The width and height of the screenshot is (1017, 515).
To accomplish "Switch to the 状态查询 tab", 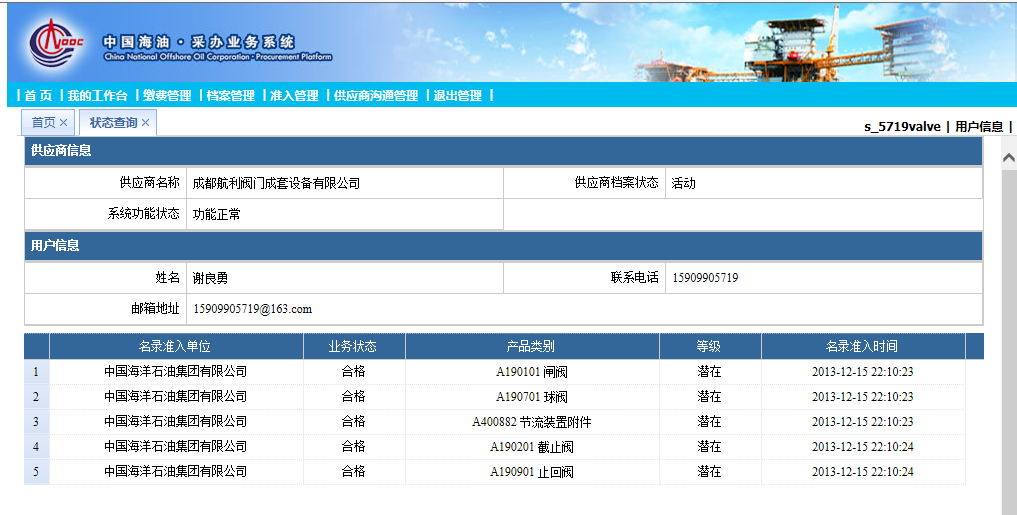I will point(114,123).
